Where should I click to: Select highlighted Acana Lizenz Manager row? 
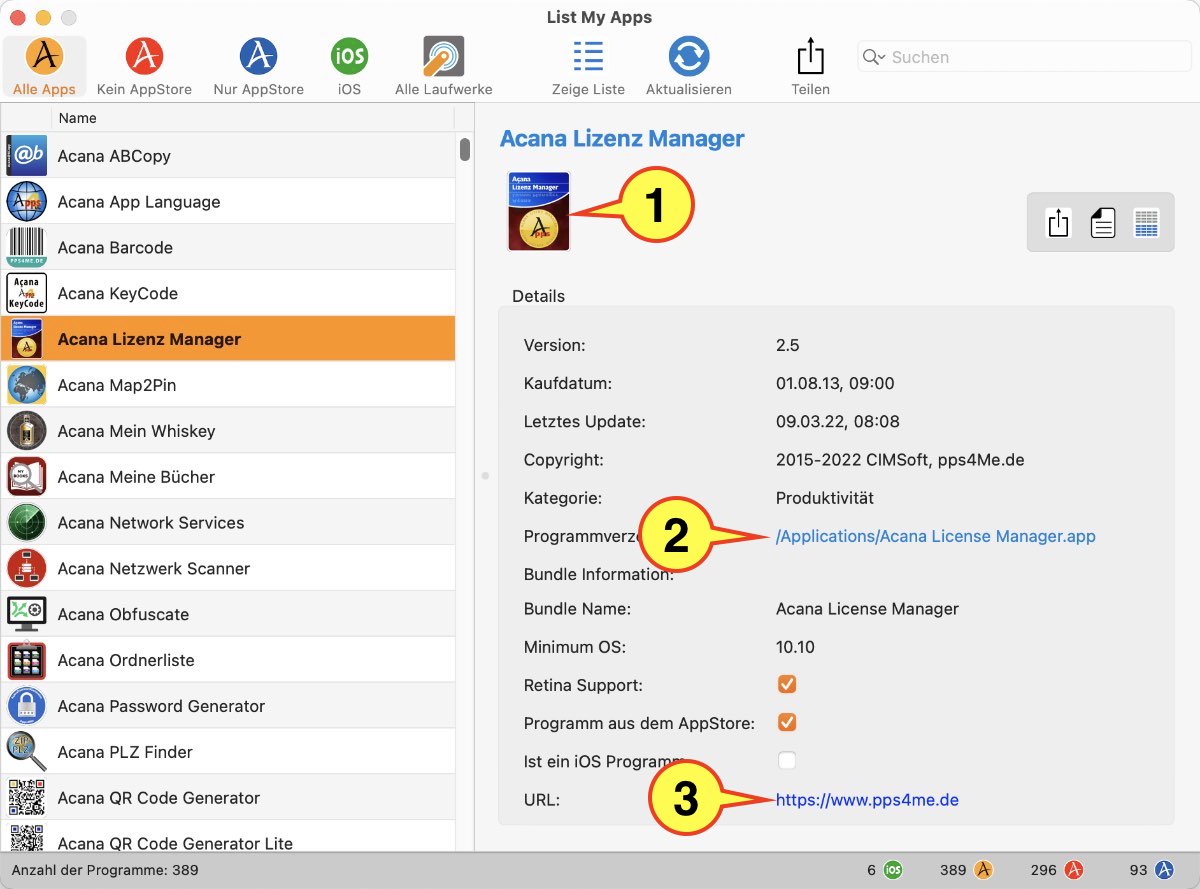point(228,339)
